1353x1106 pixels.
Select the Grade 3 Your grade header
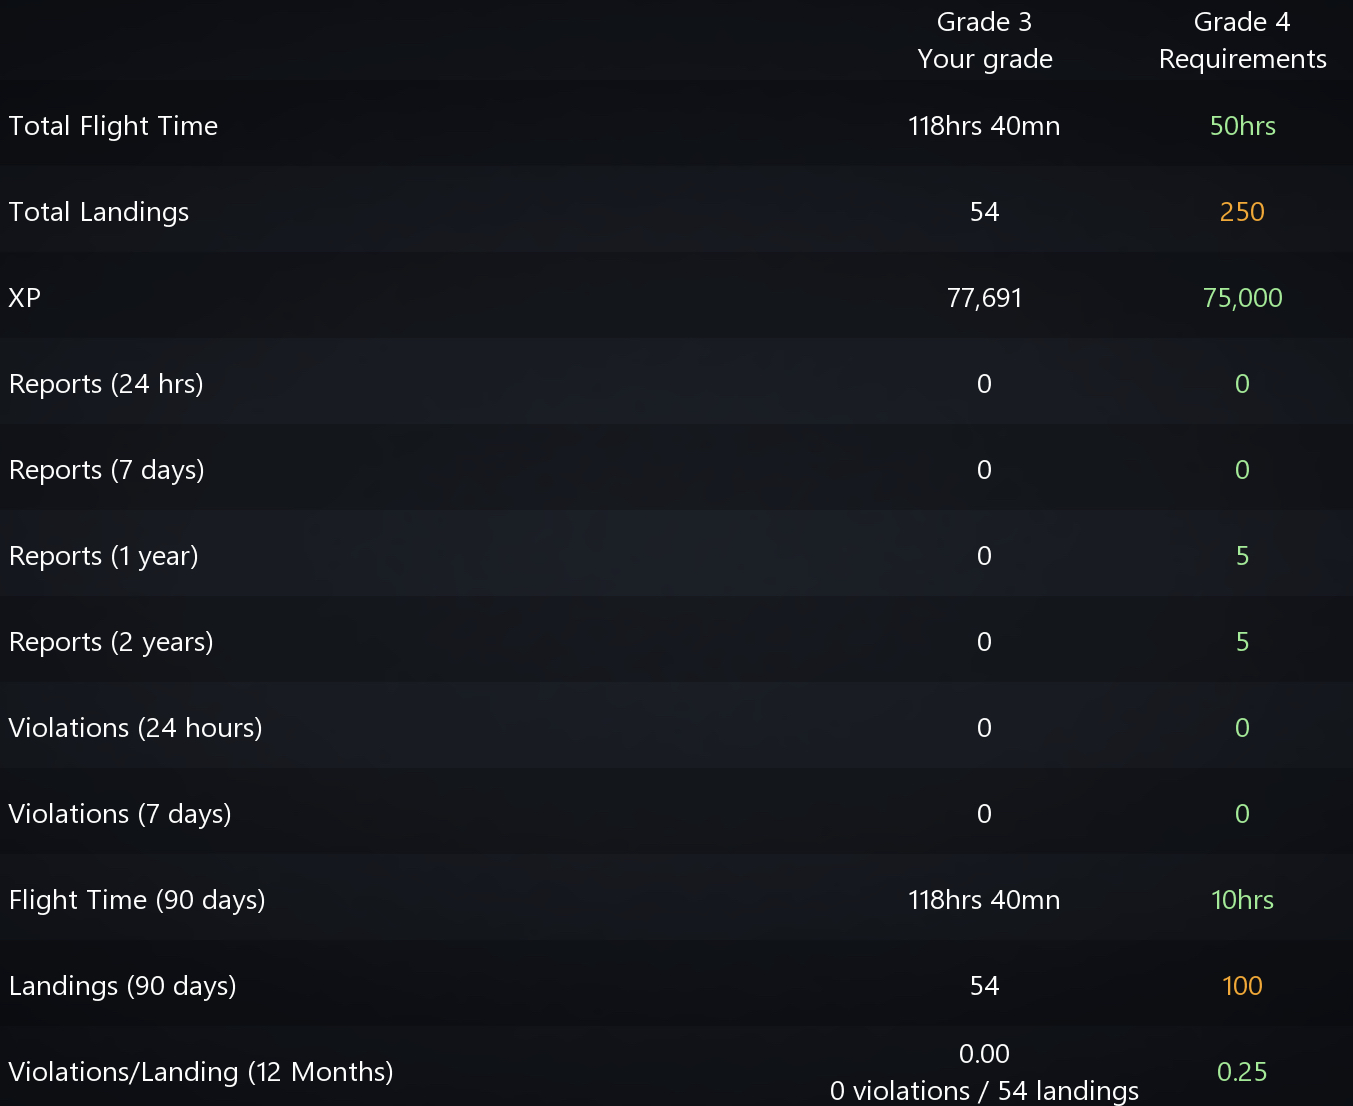(x=985, y=40)
